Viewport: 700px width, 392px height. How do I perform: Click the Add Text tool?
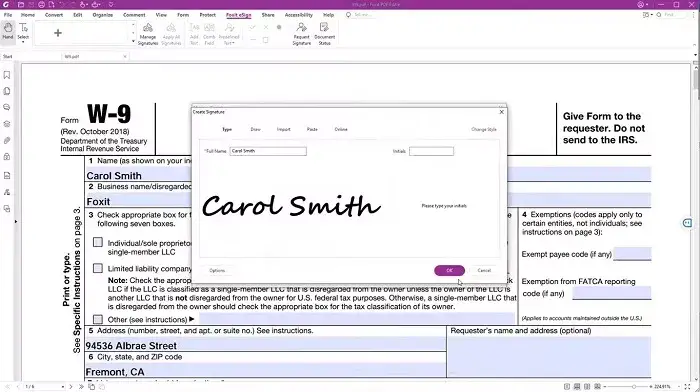[194, 34]
